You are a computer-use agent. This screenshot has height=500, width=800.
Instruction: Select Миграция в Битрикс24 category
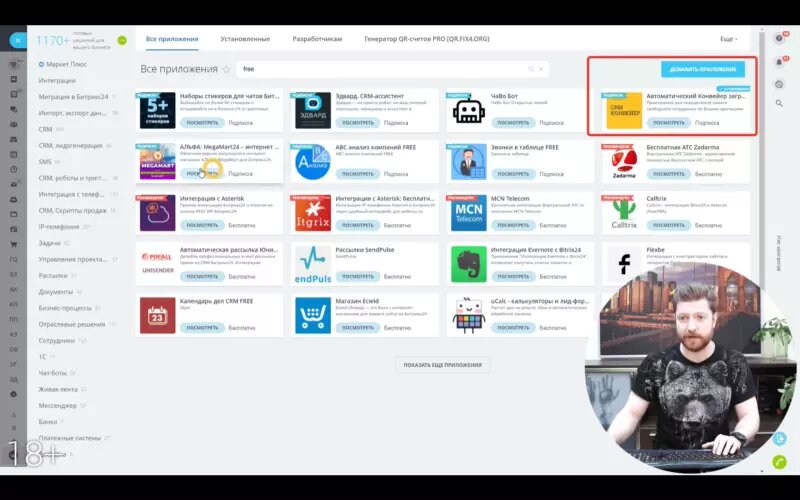pos(73,97)
